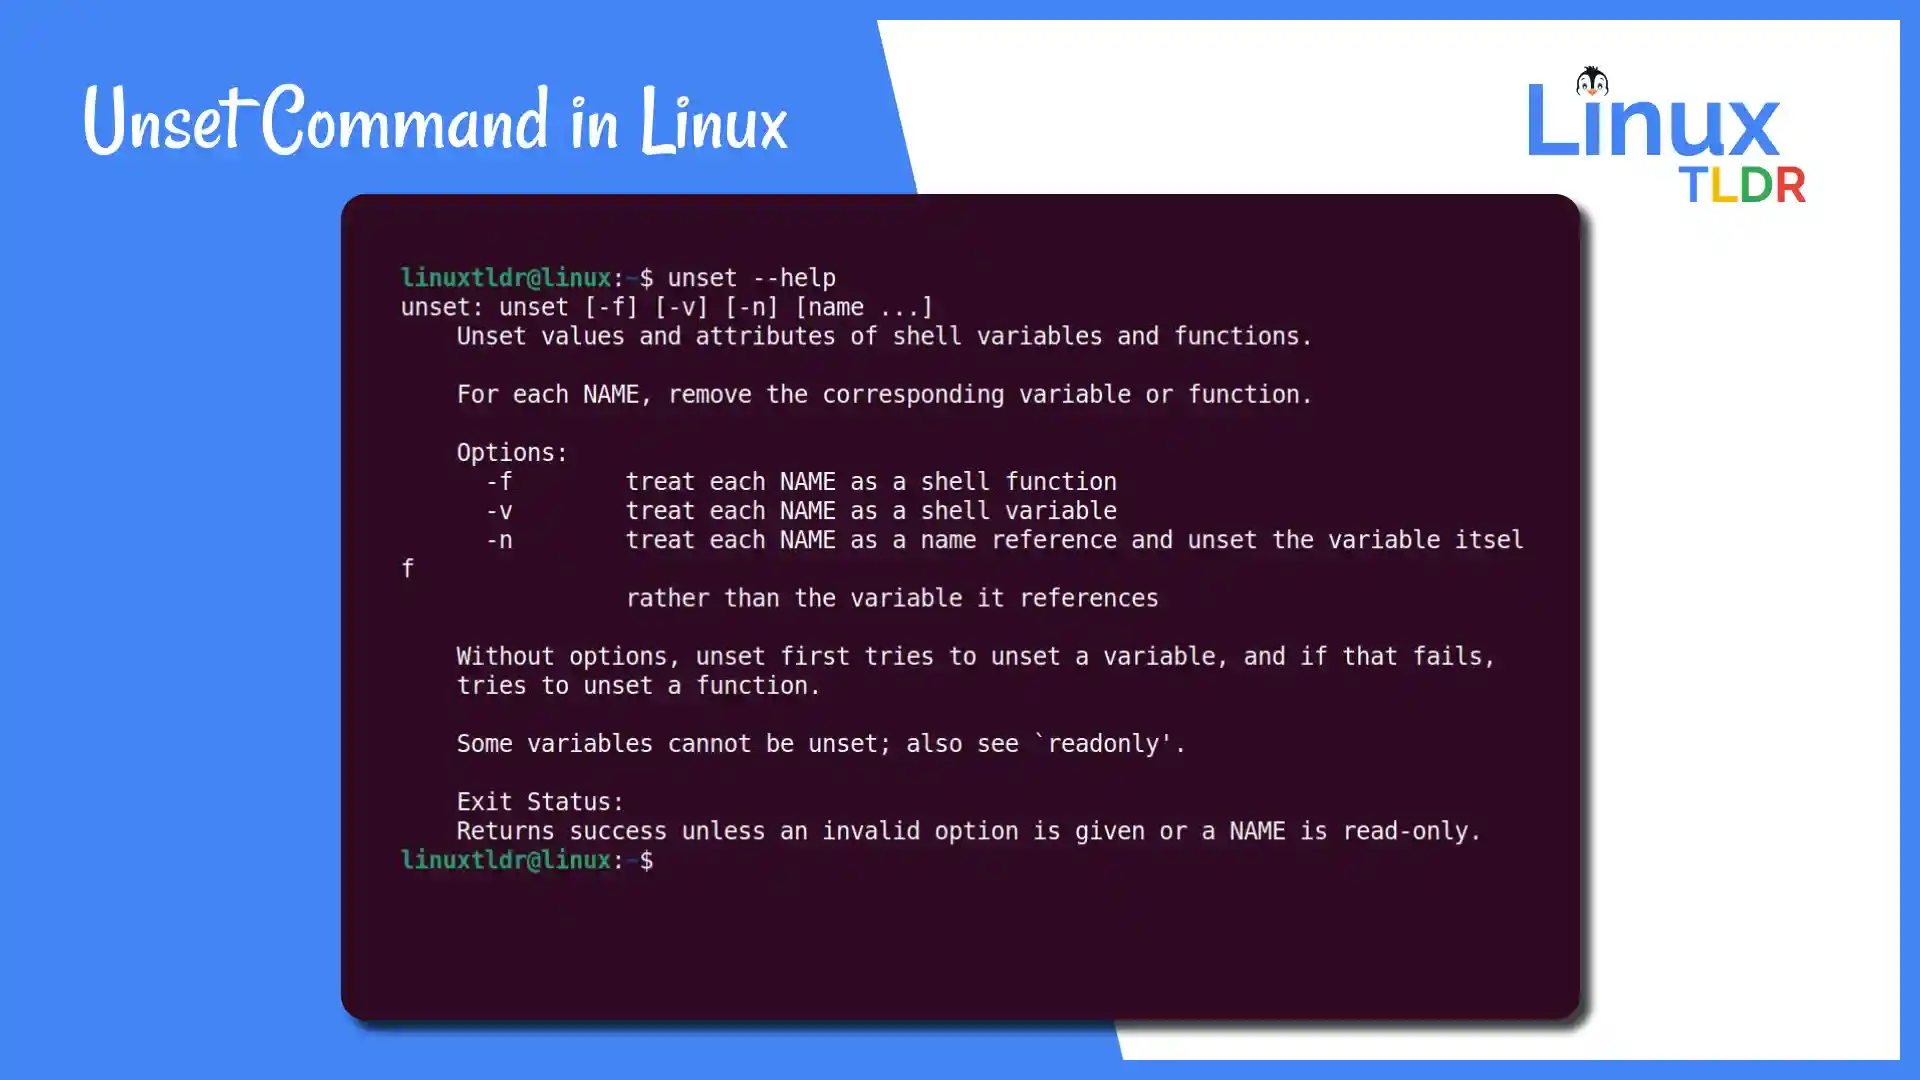
Task: Select the -f shell function option
Action: tap(501, 481)
